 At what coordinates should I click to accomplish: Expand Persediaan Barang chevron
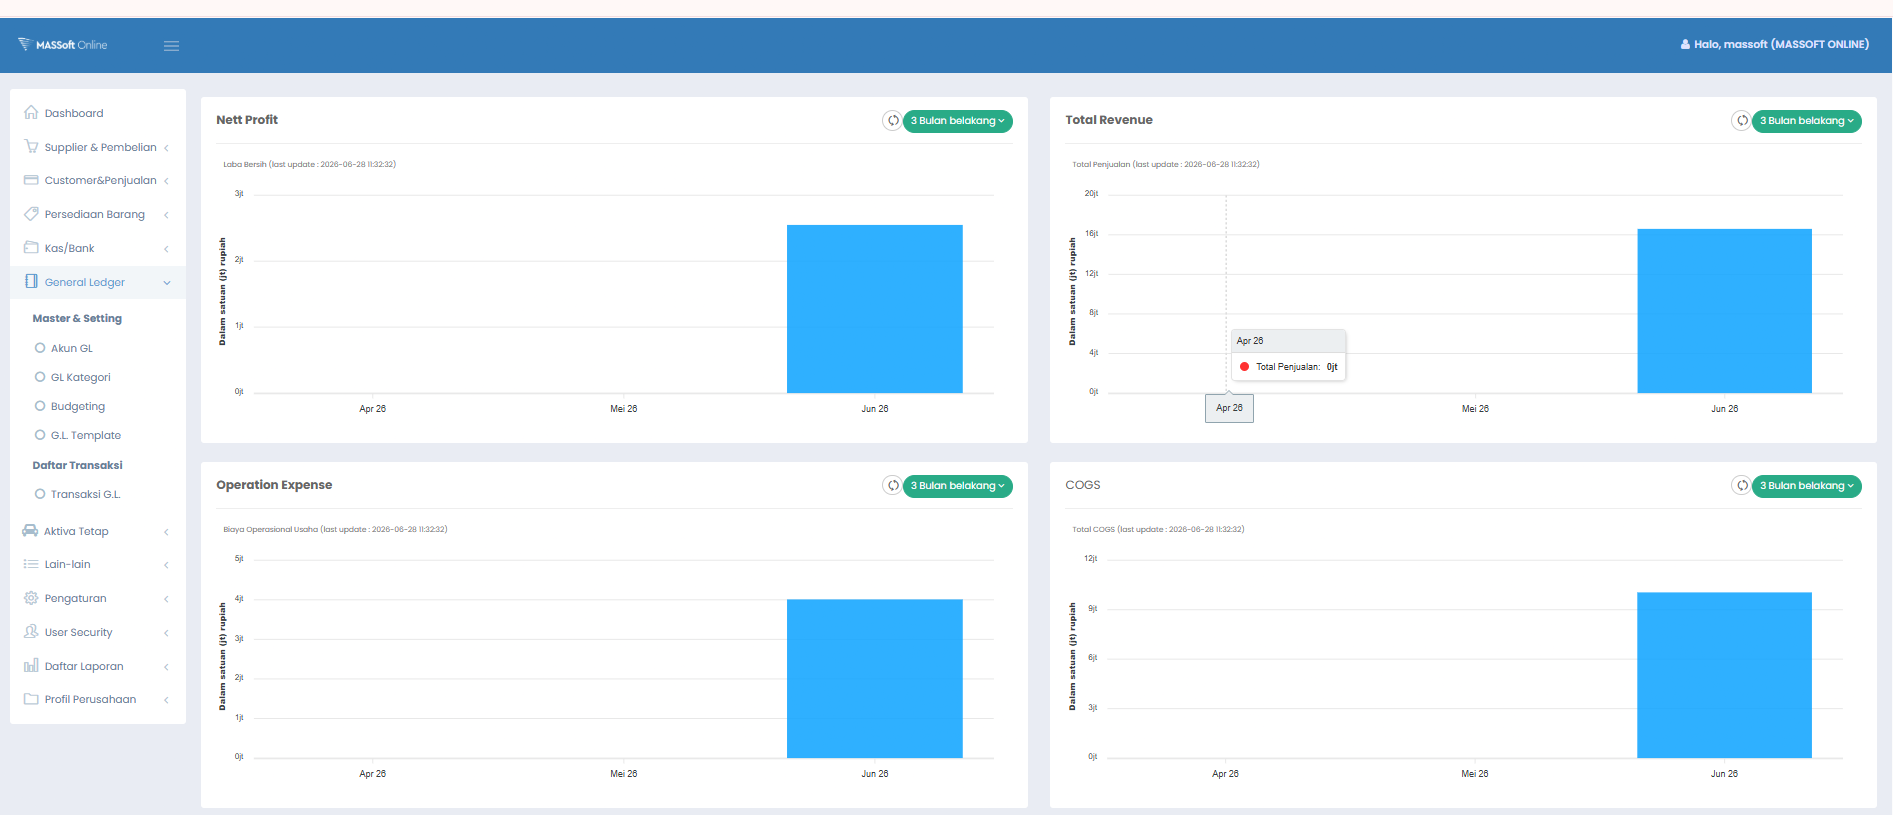pos(166,215)
